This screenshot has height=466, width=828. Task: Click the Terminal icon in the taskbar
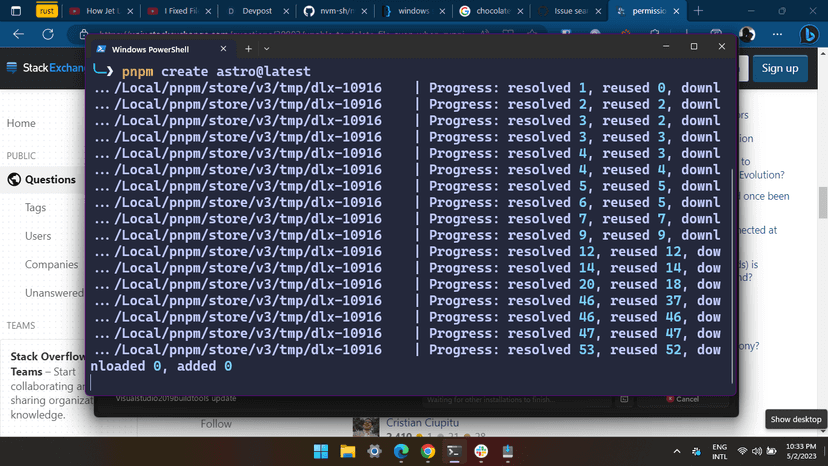click(455, 451)
